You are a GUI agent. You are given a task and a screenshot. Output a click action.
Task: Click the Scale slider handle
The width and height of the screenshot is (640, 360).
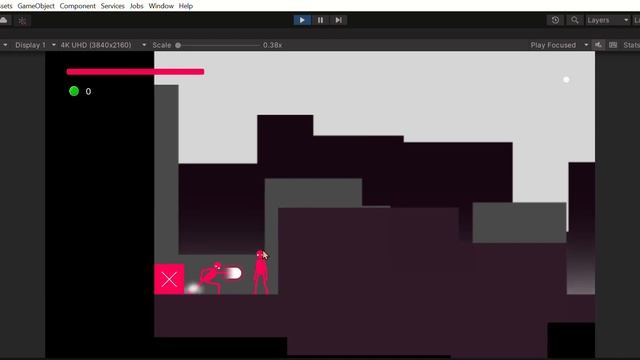point(178,45)
